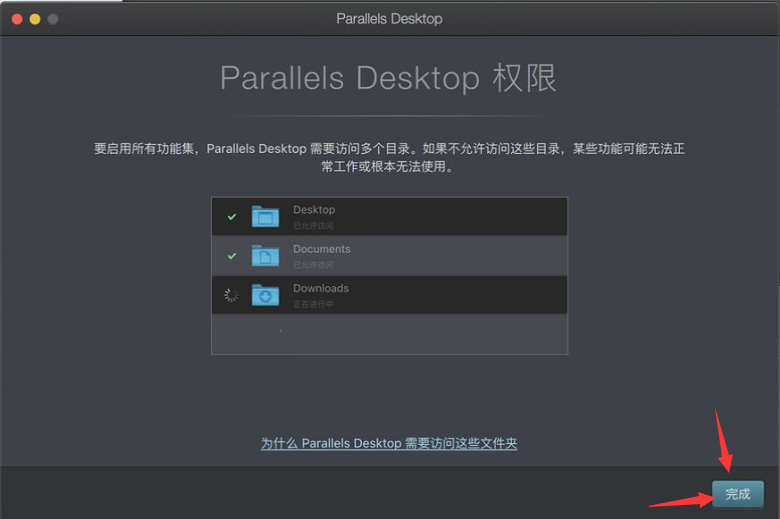Screen dimensions: 780x519
Task: Click the 已允许访问 status under Desktop
Action: click(x=313, y=225)
